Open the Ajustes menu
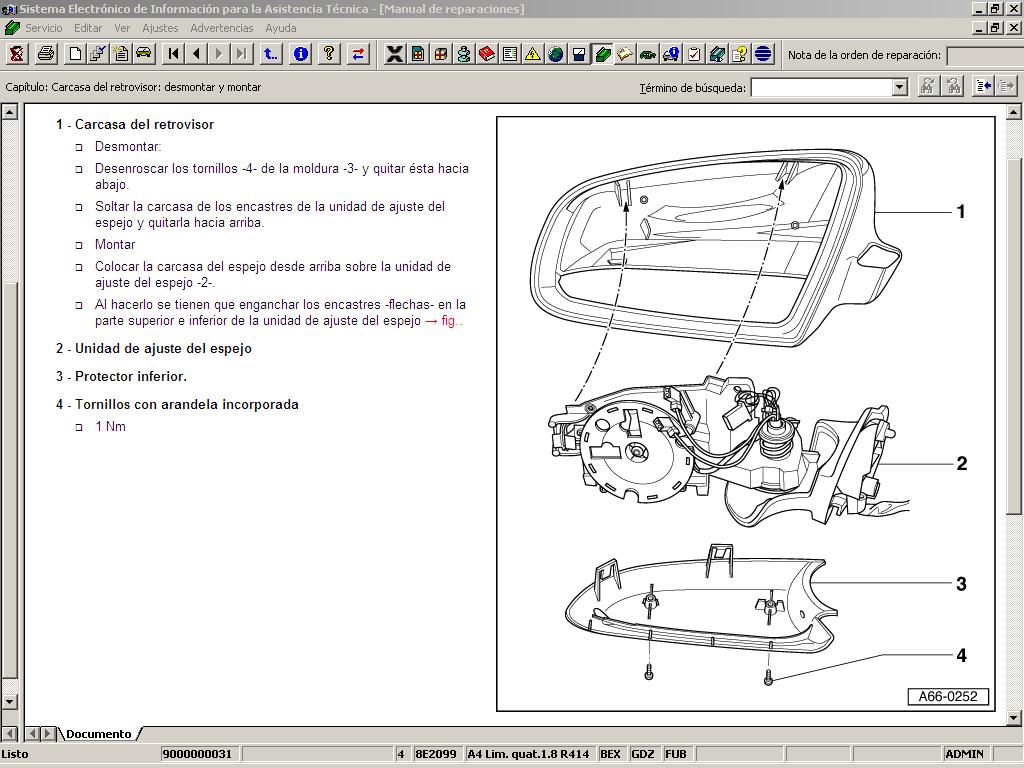This screenshot has width=1024, height=768. (x=160, y=28)
